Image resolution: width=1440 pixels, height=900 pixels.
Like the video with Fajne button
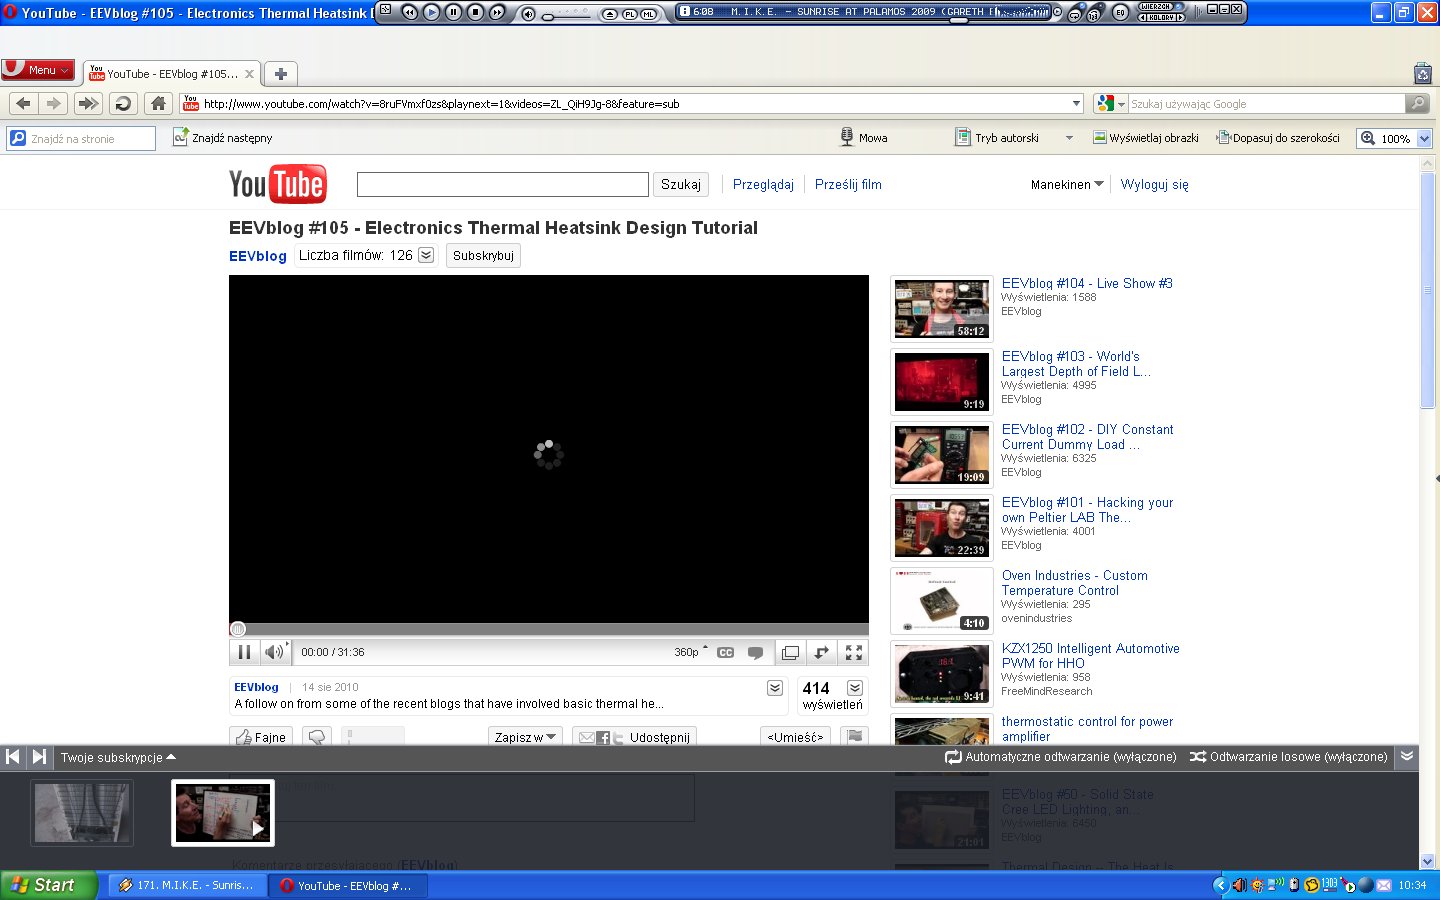point(262,737)
